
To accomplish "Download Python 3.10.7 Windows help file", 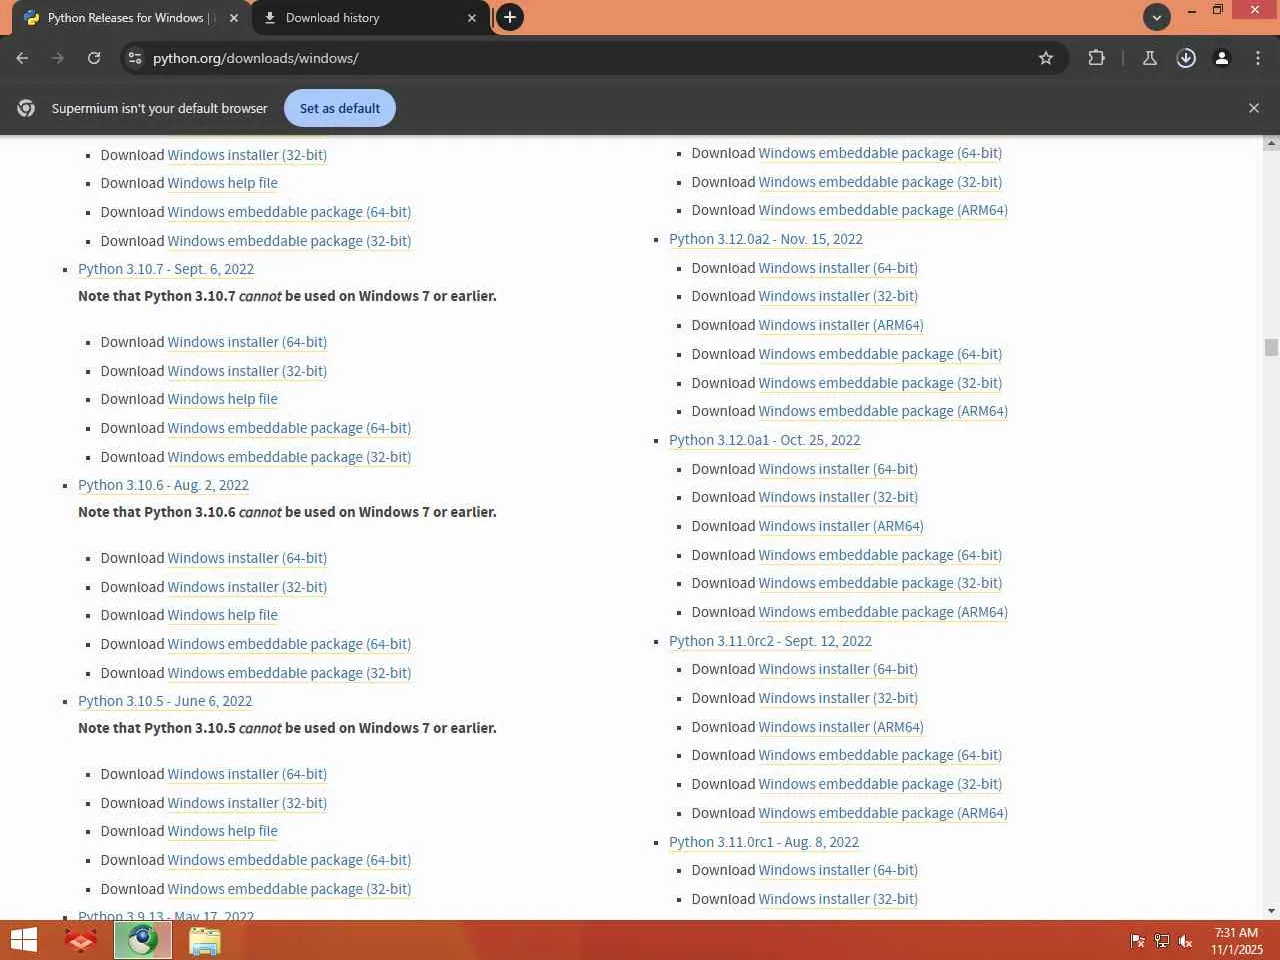I will [223, 399].
